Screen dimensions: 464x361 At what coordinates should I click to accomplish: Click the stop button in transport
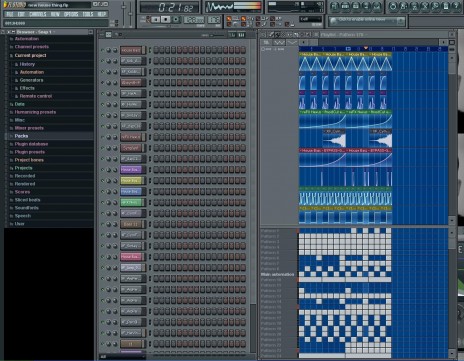[165, 20]
